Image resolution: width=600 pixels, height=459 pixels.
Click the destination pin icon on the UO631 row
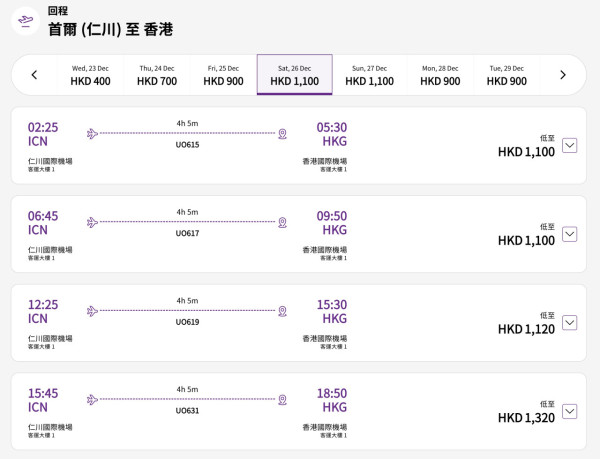click(x=282, y=400)
